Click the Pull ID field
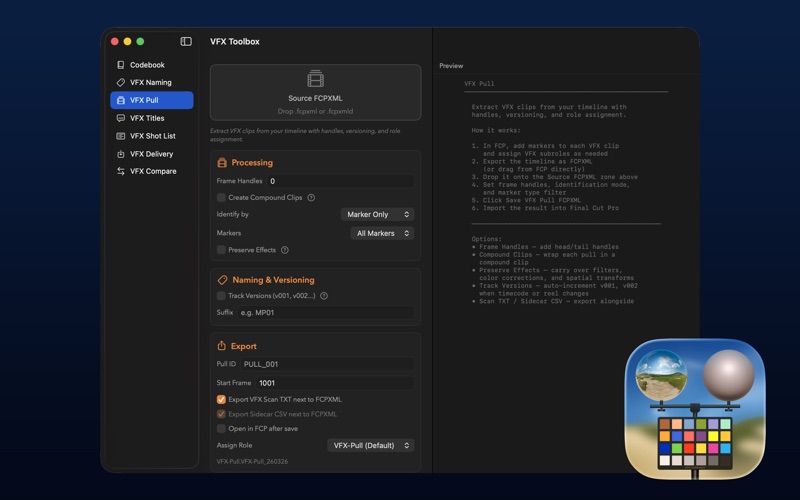800x500 pixels. click(327, 364)
